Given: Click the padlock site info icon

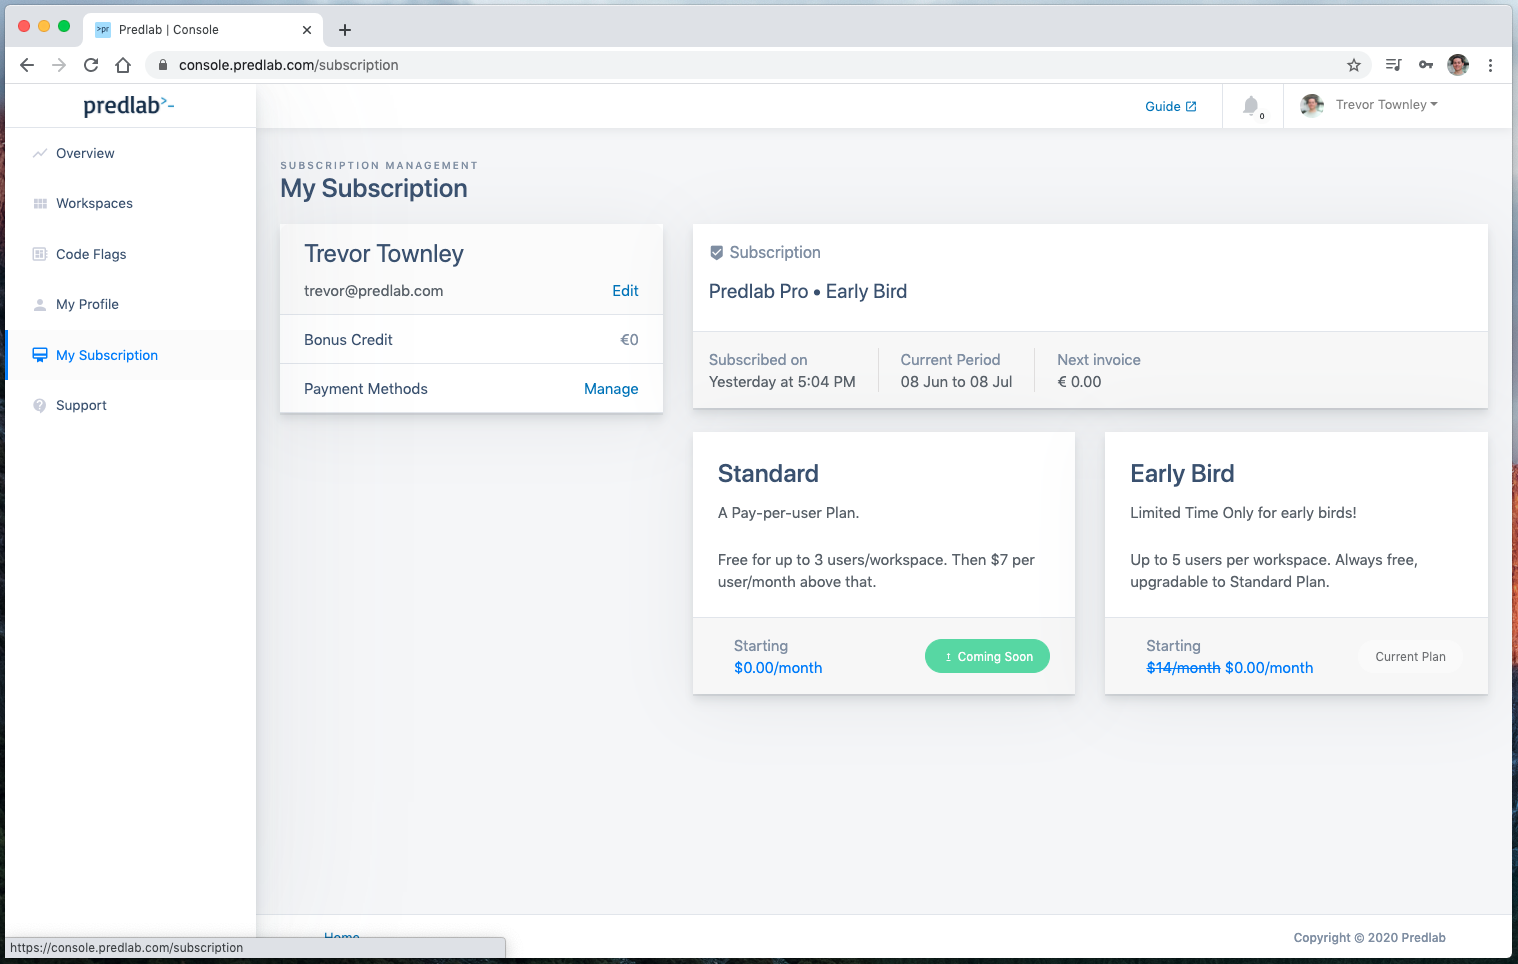Looking at the screenshot, I should (x=163, y=65).
